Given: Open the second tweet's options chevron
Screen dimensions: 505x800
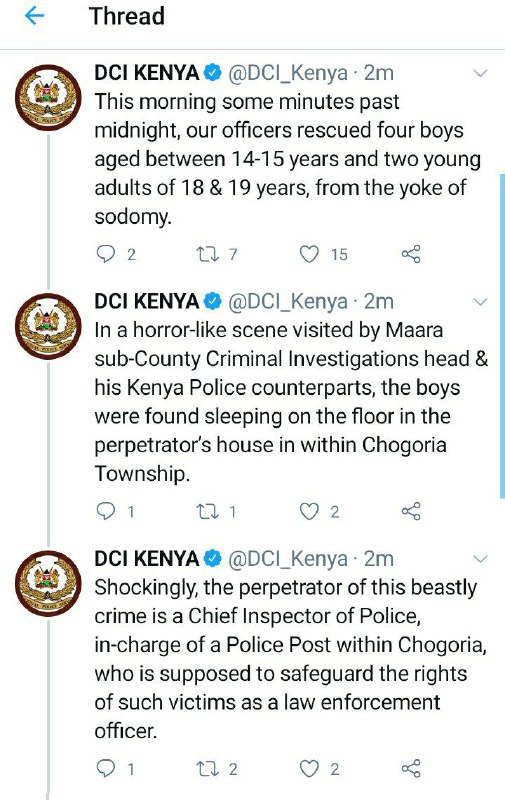Looking at the screenshot, I should pos(480,302).
